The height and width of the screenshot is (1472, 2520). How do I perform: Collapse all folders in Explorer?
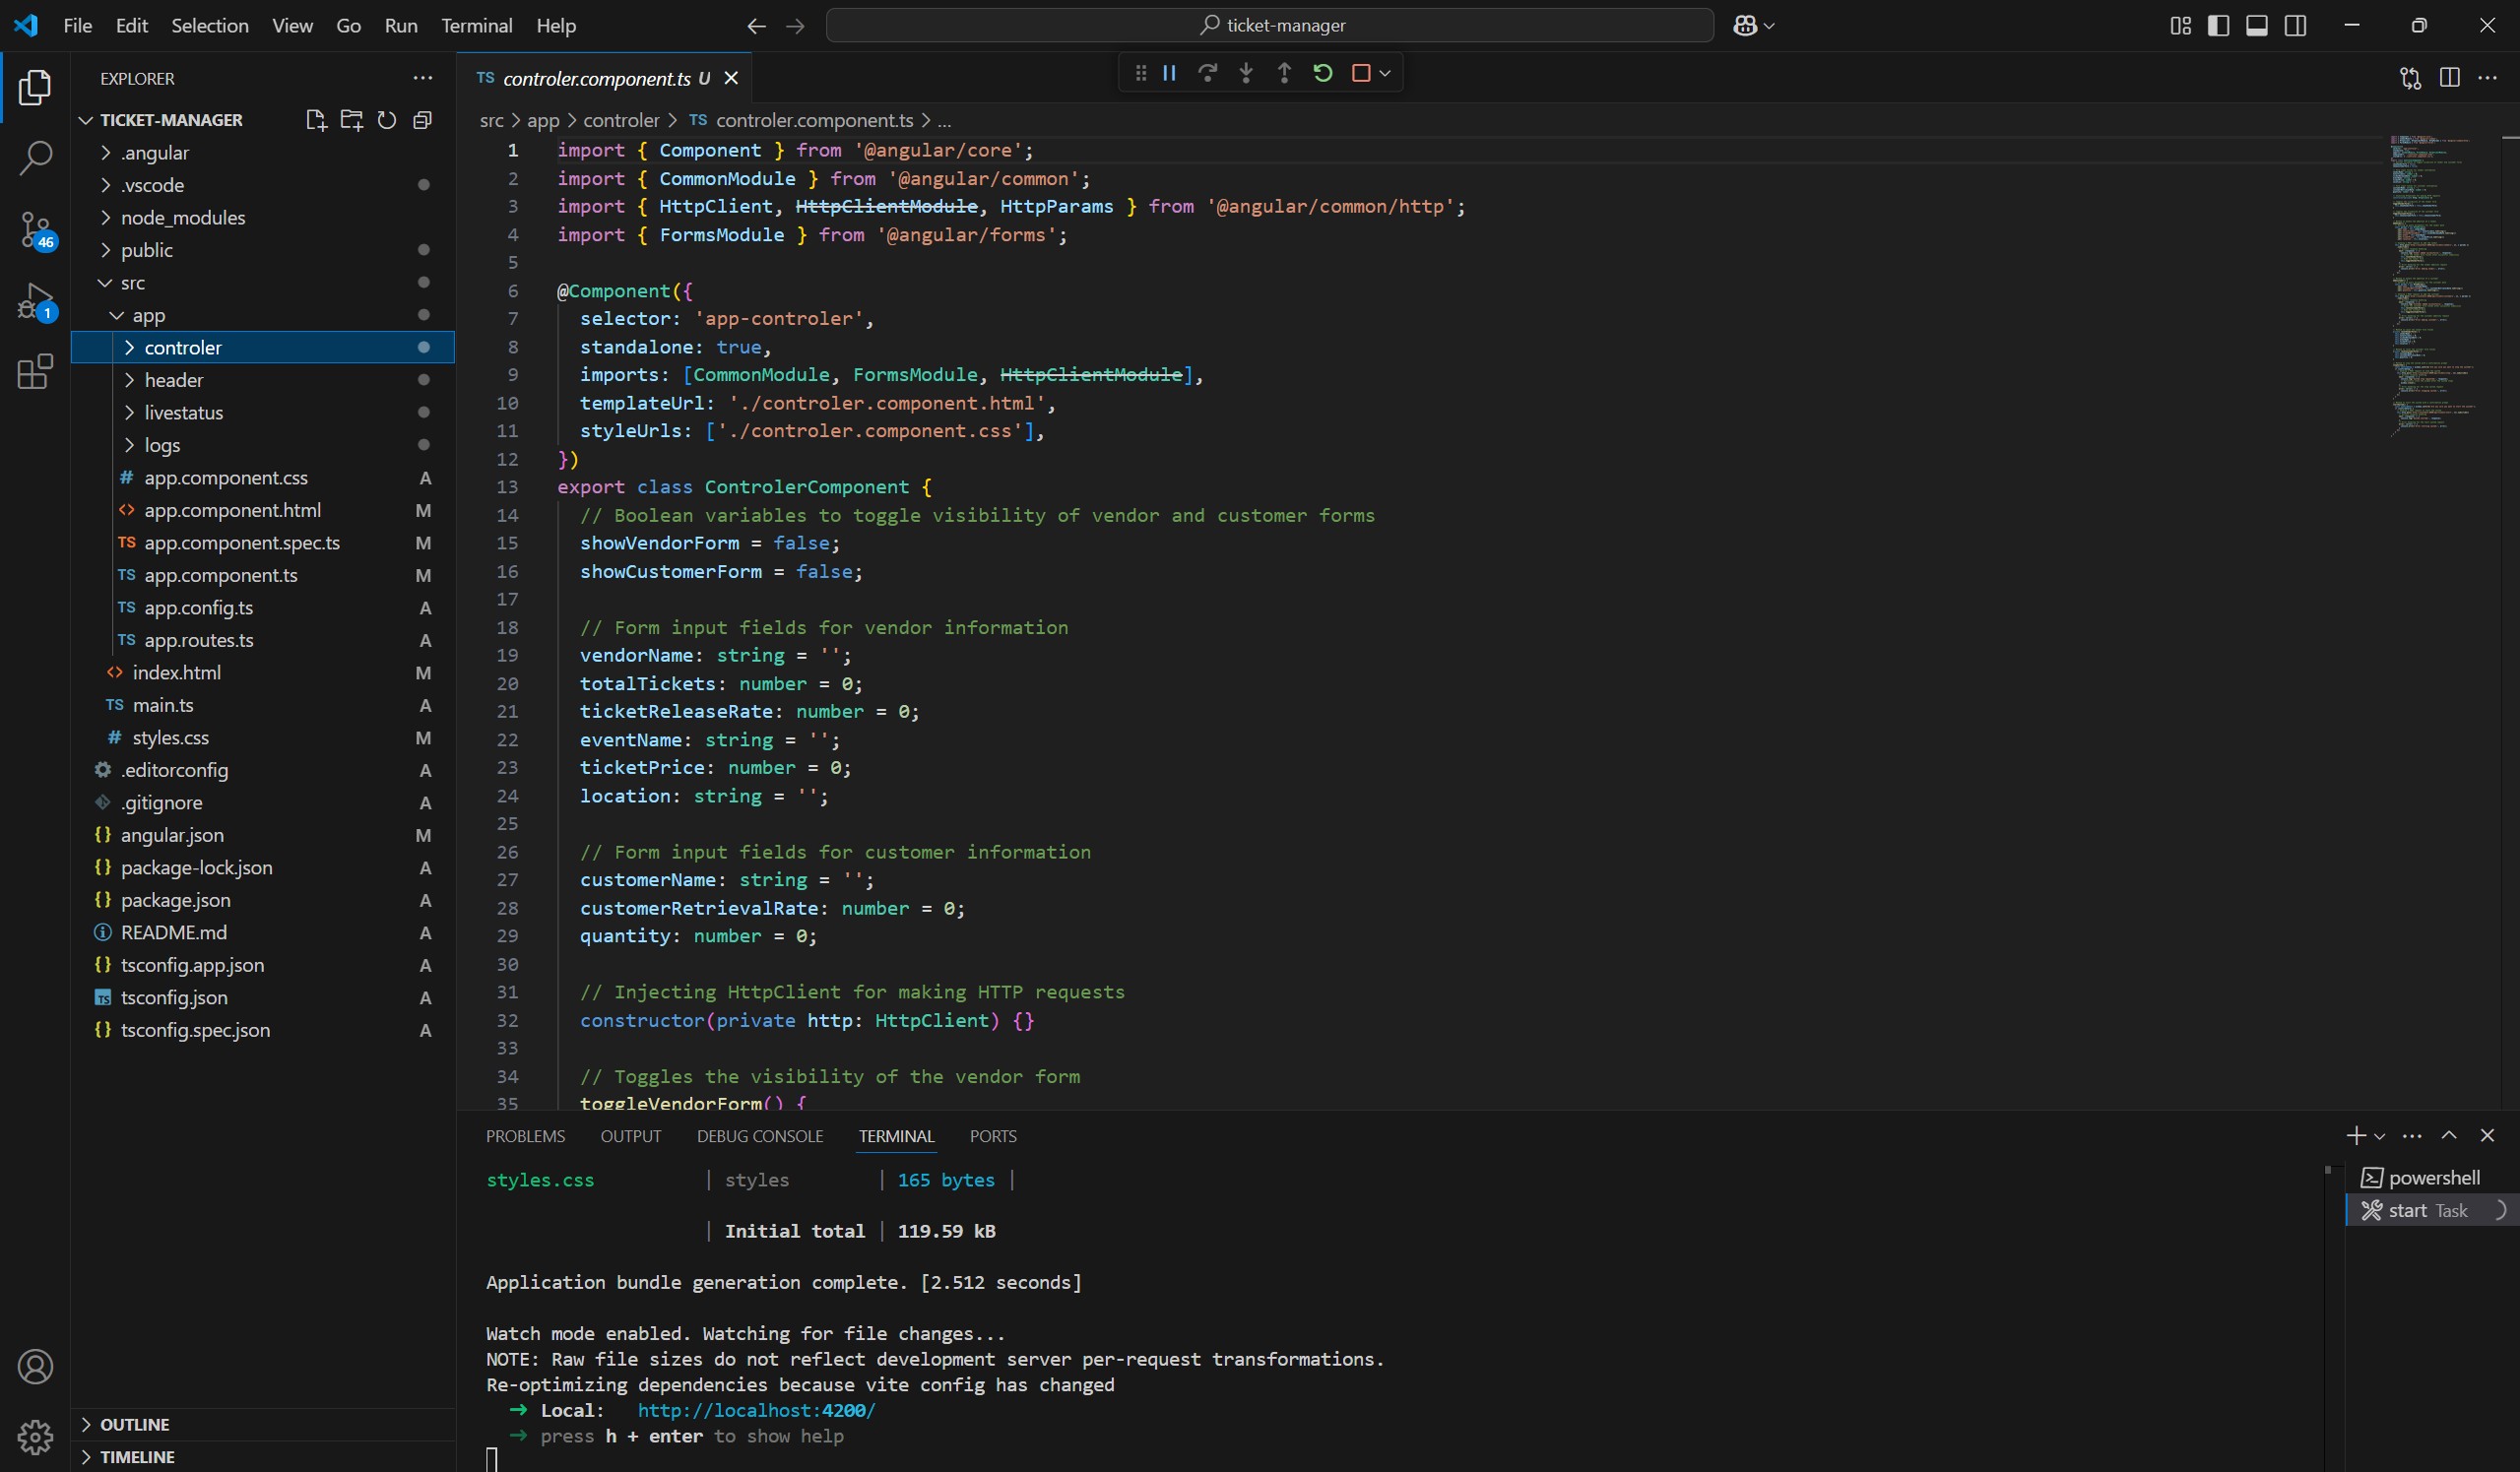(x=423, y=120)
